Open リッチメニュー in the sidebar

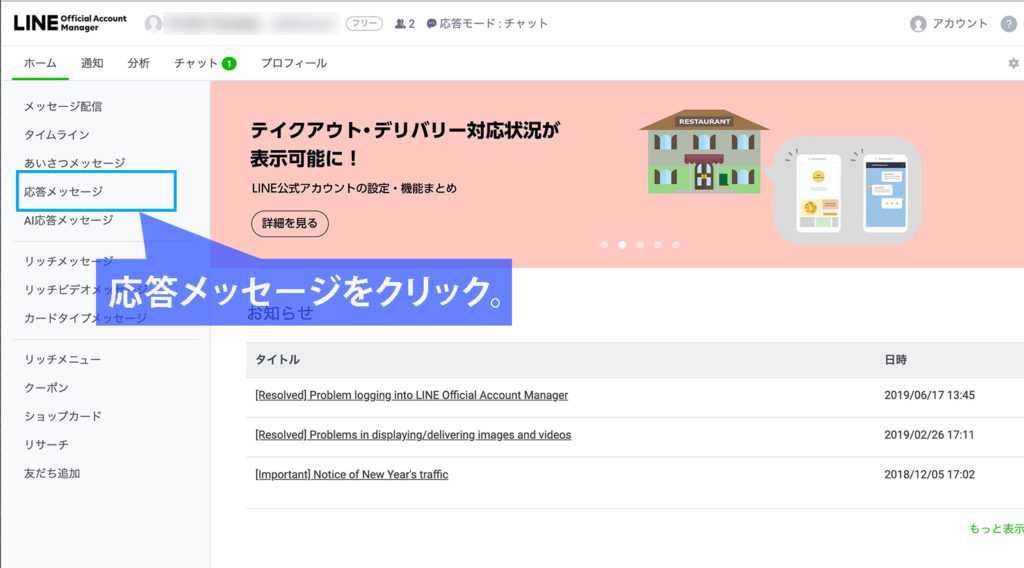click(x=63, y=359)
